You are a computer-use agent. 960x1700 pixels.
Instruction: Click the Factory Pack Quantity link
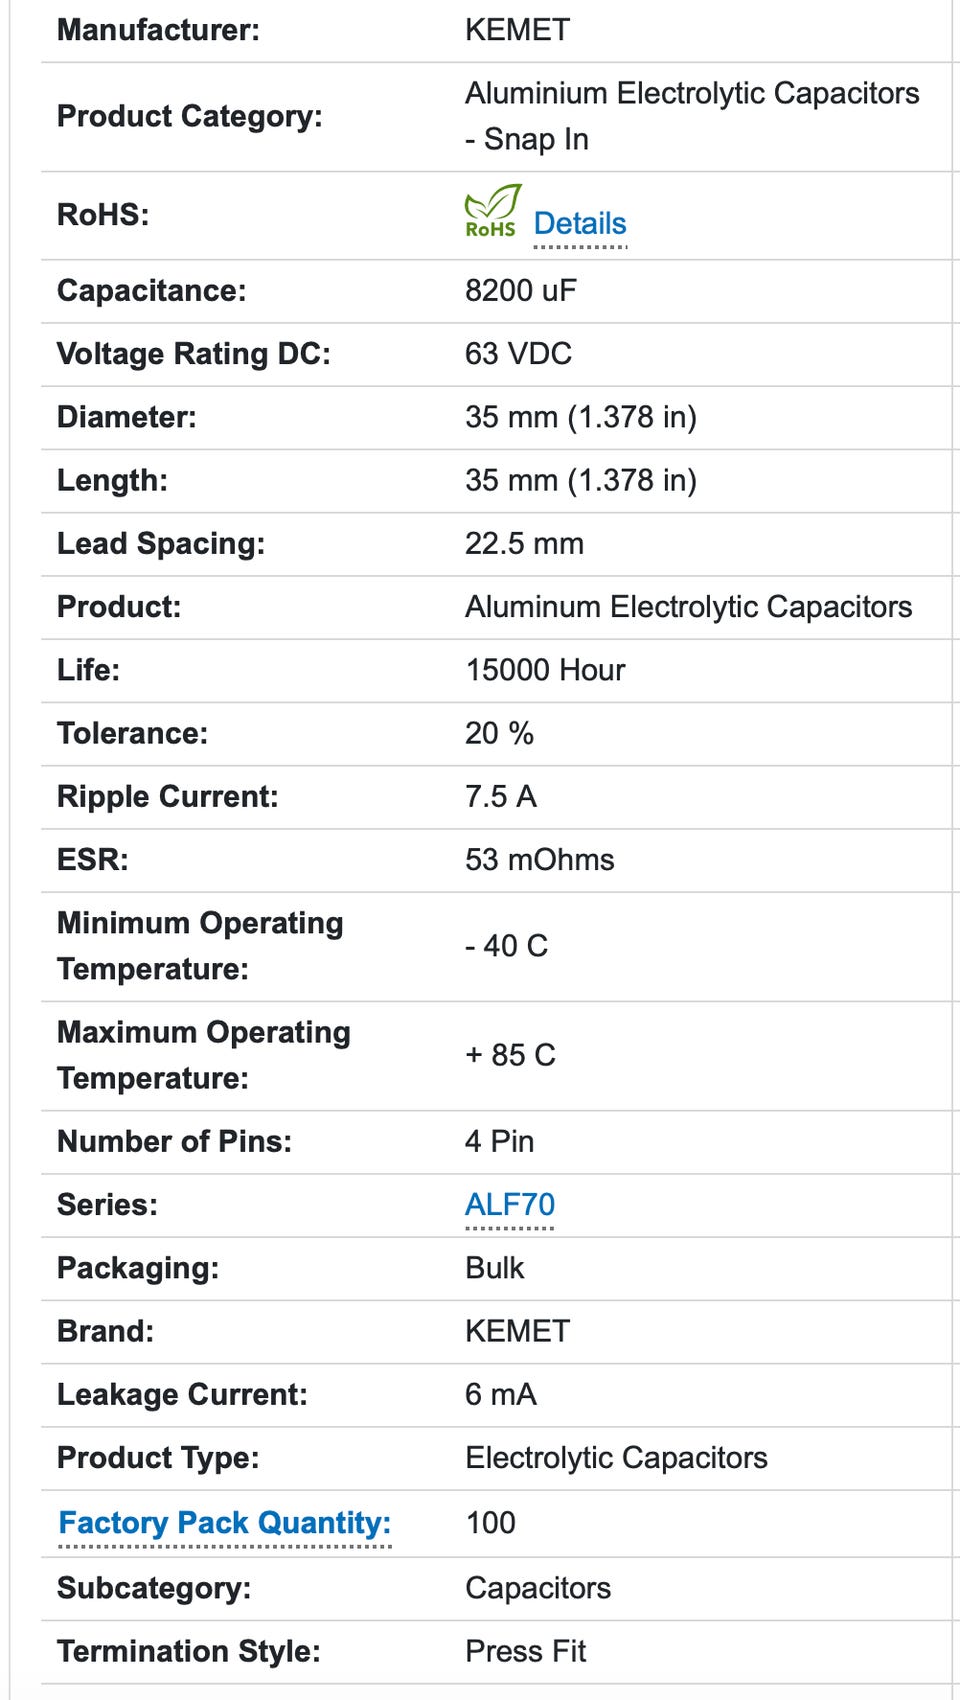225,1522
